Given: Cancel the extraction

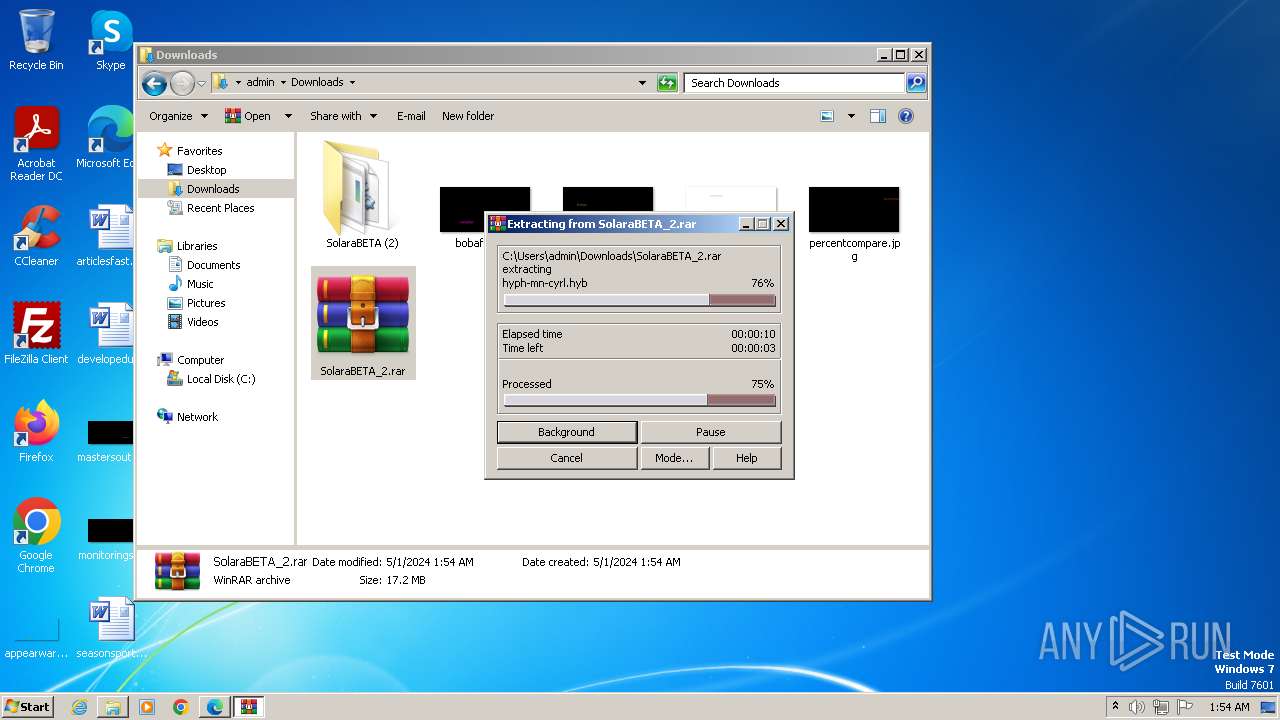Looking at the screenshot, I should [x=567, y=458].
